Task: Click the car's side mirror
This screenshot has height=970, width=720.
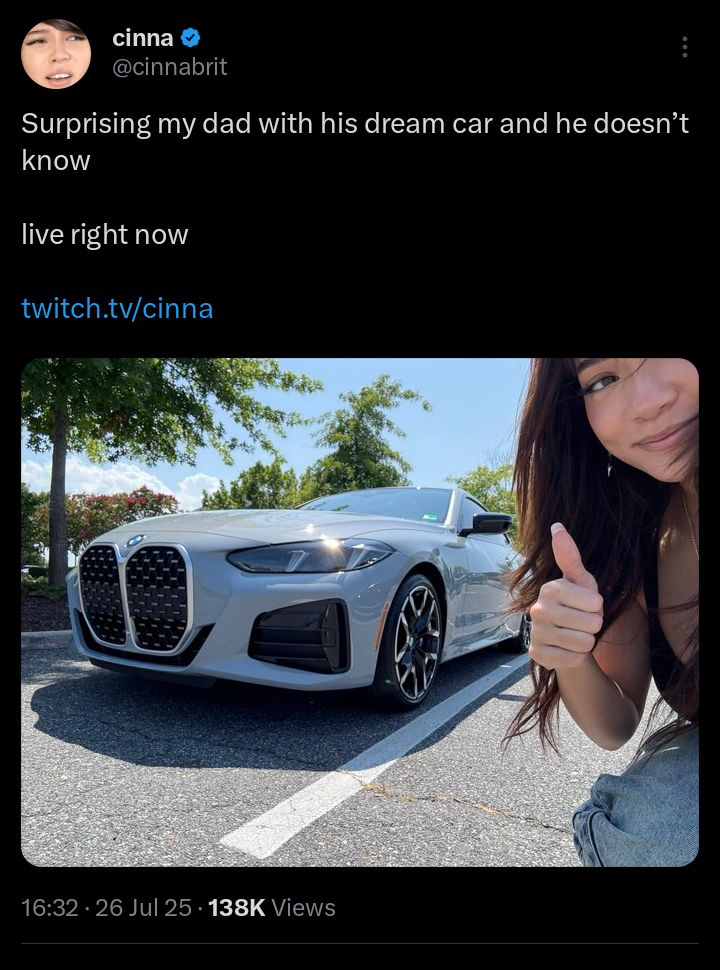Action: [x=487, y=525]
